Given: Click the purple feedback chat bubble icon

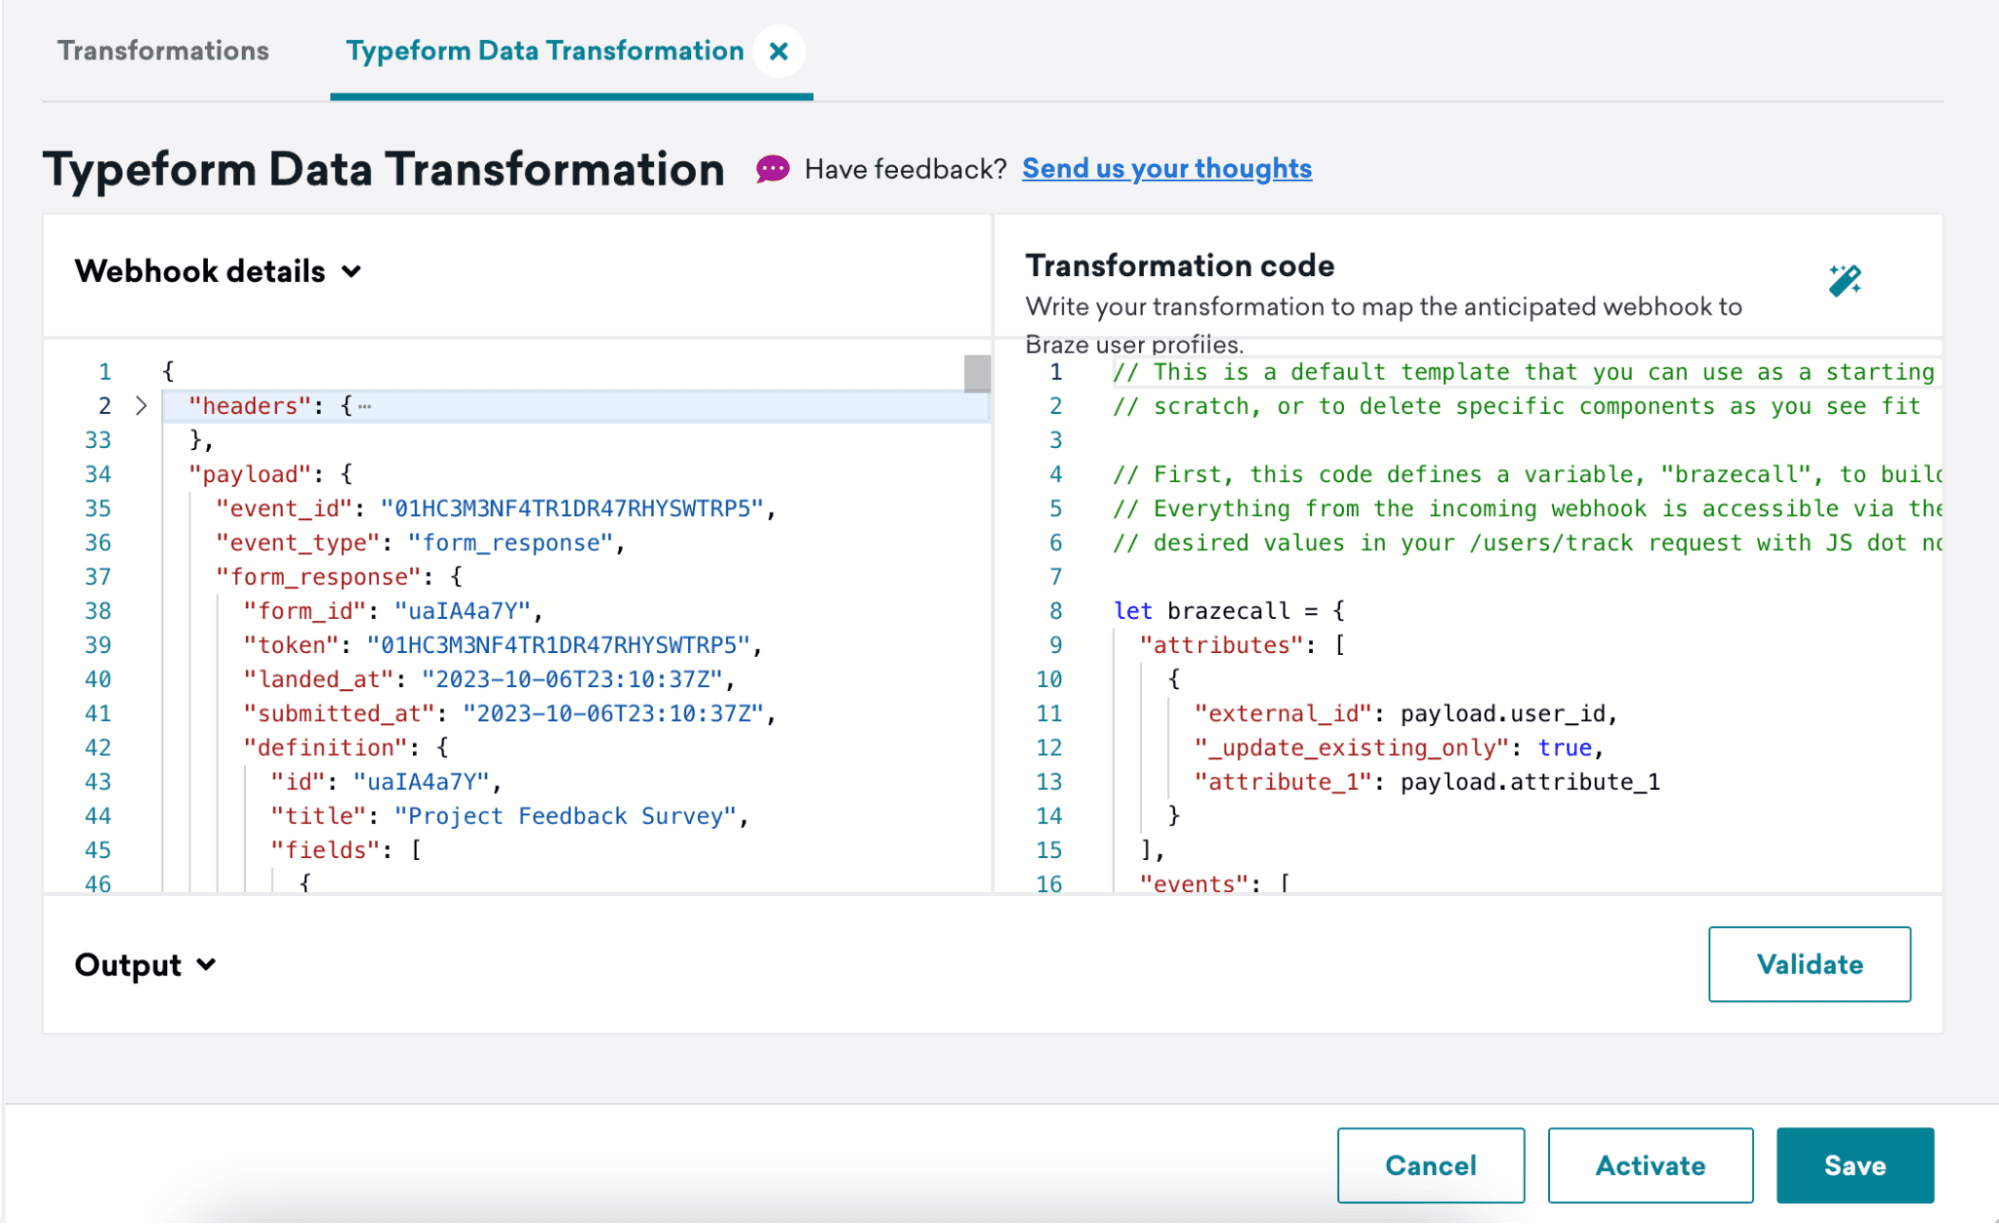Looking at the screenshot, I should coord(772,169).
